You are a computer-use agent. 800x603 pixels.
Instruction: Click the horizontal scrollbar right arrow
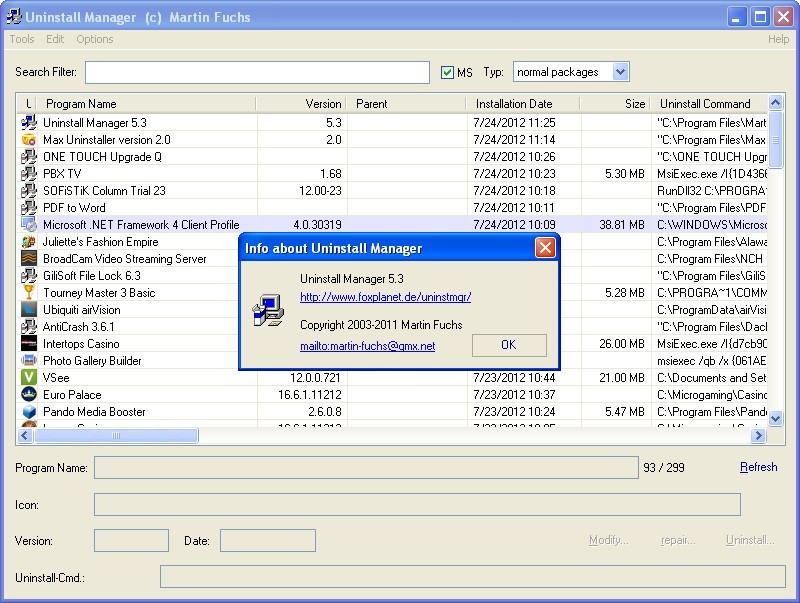pos(758,436)
